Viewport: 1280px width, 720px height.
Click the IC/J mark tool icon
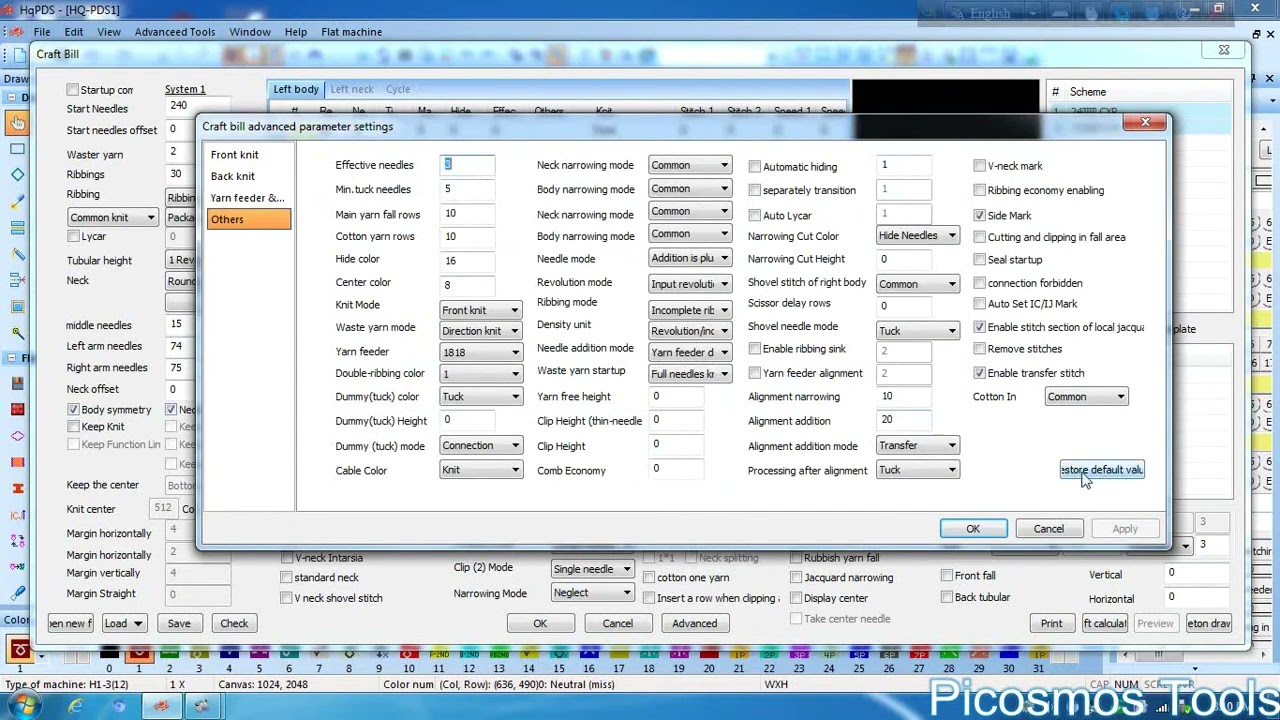click(x=17, y=514)
